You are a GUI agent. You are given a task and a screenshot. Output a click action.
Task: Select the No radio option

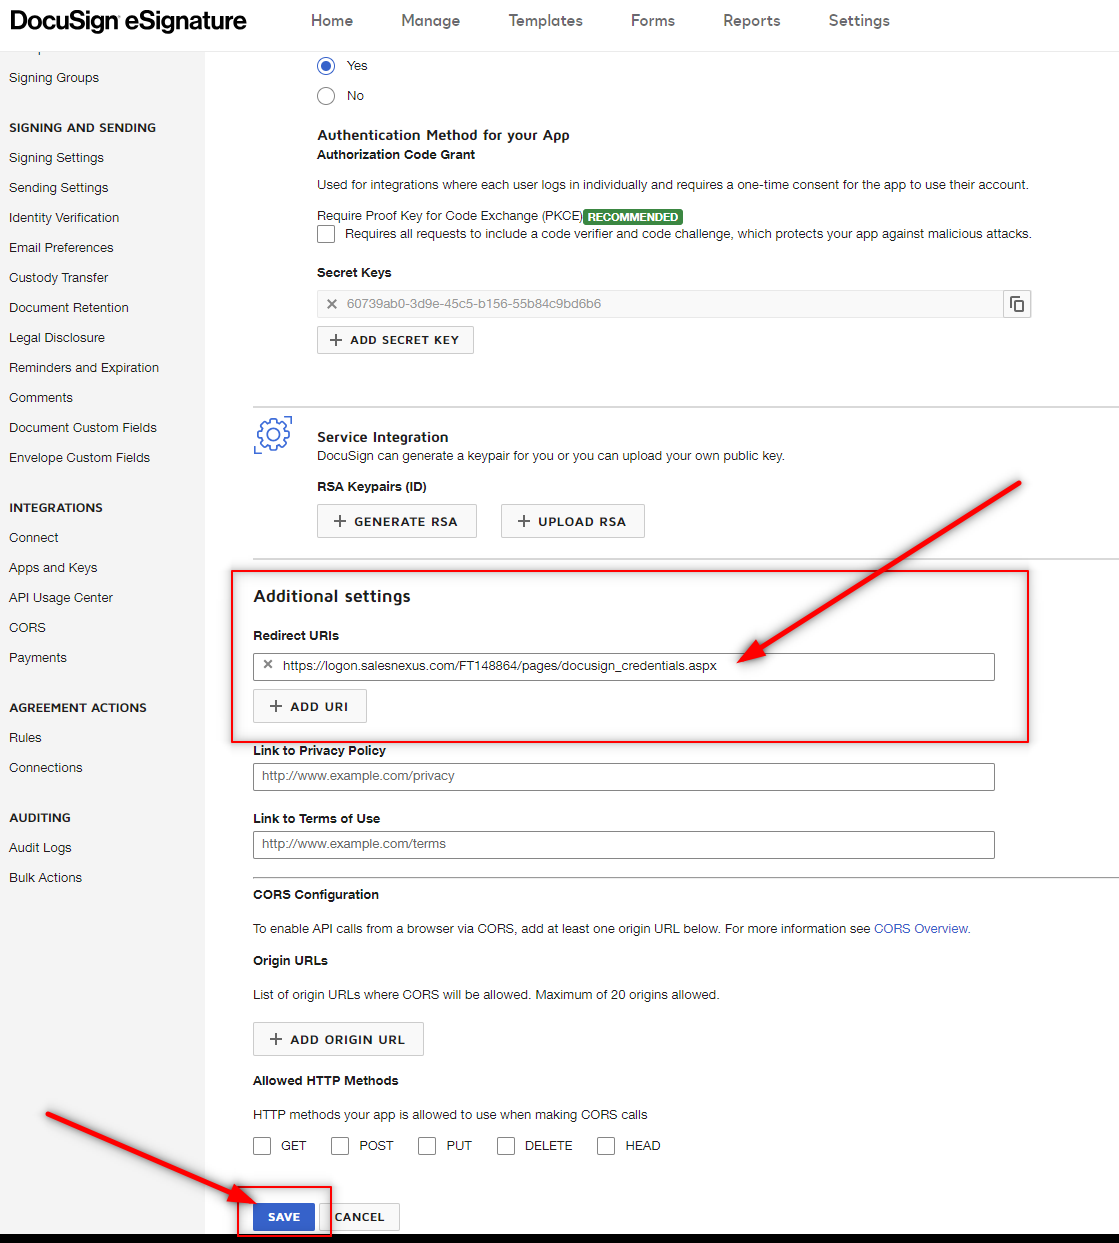coord(326,96)
